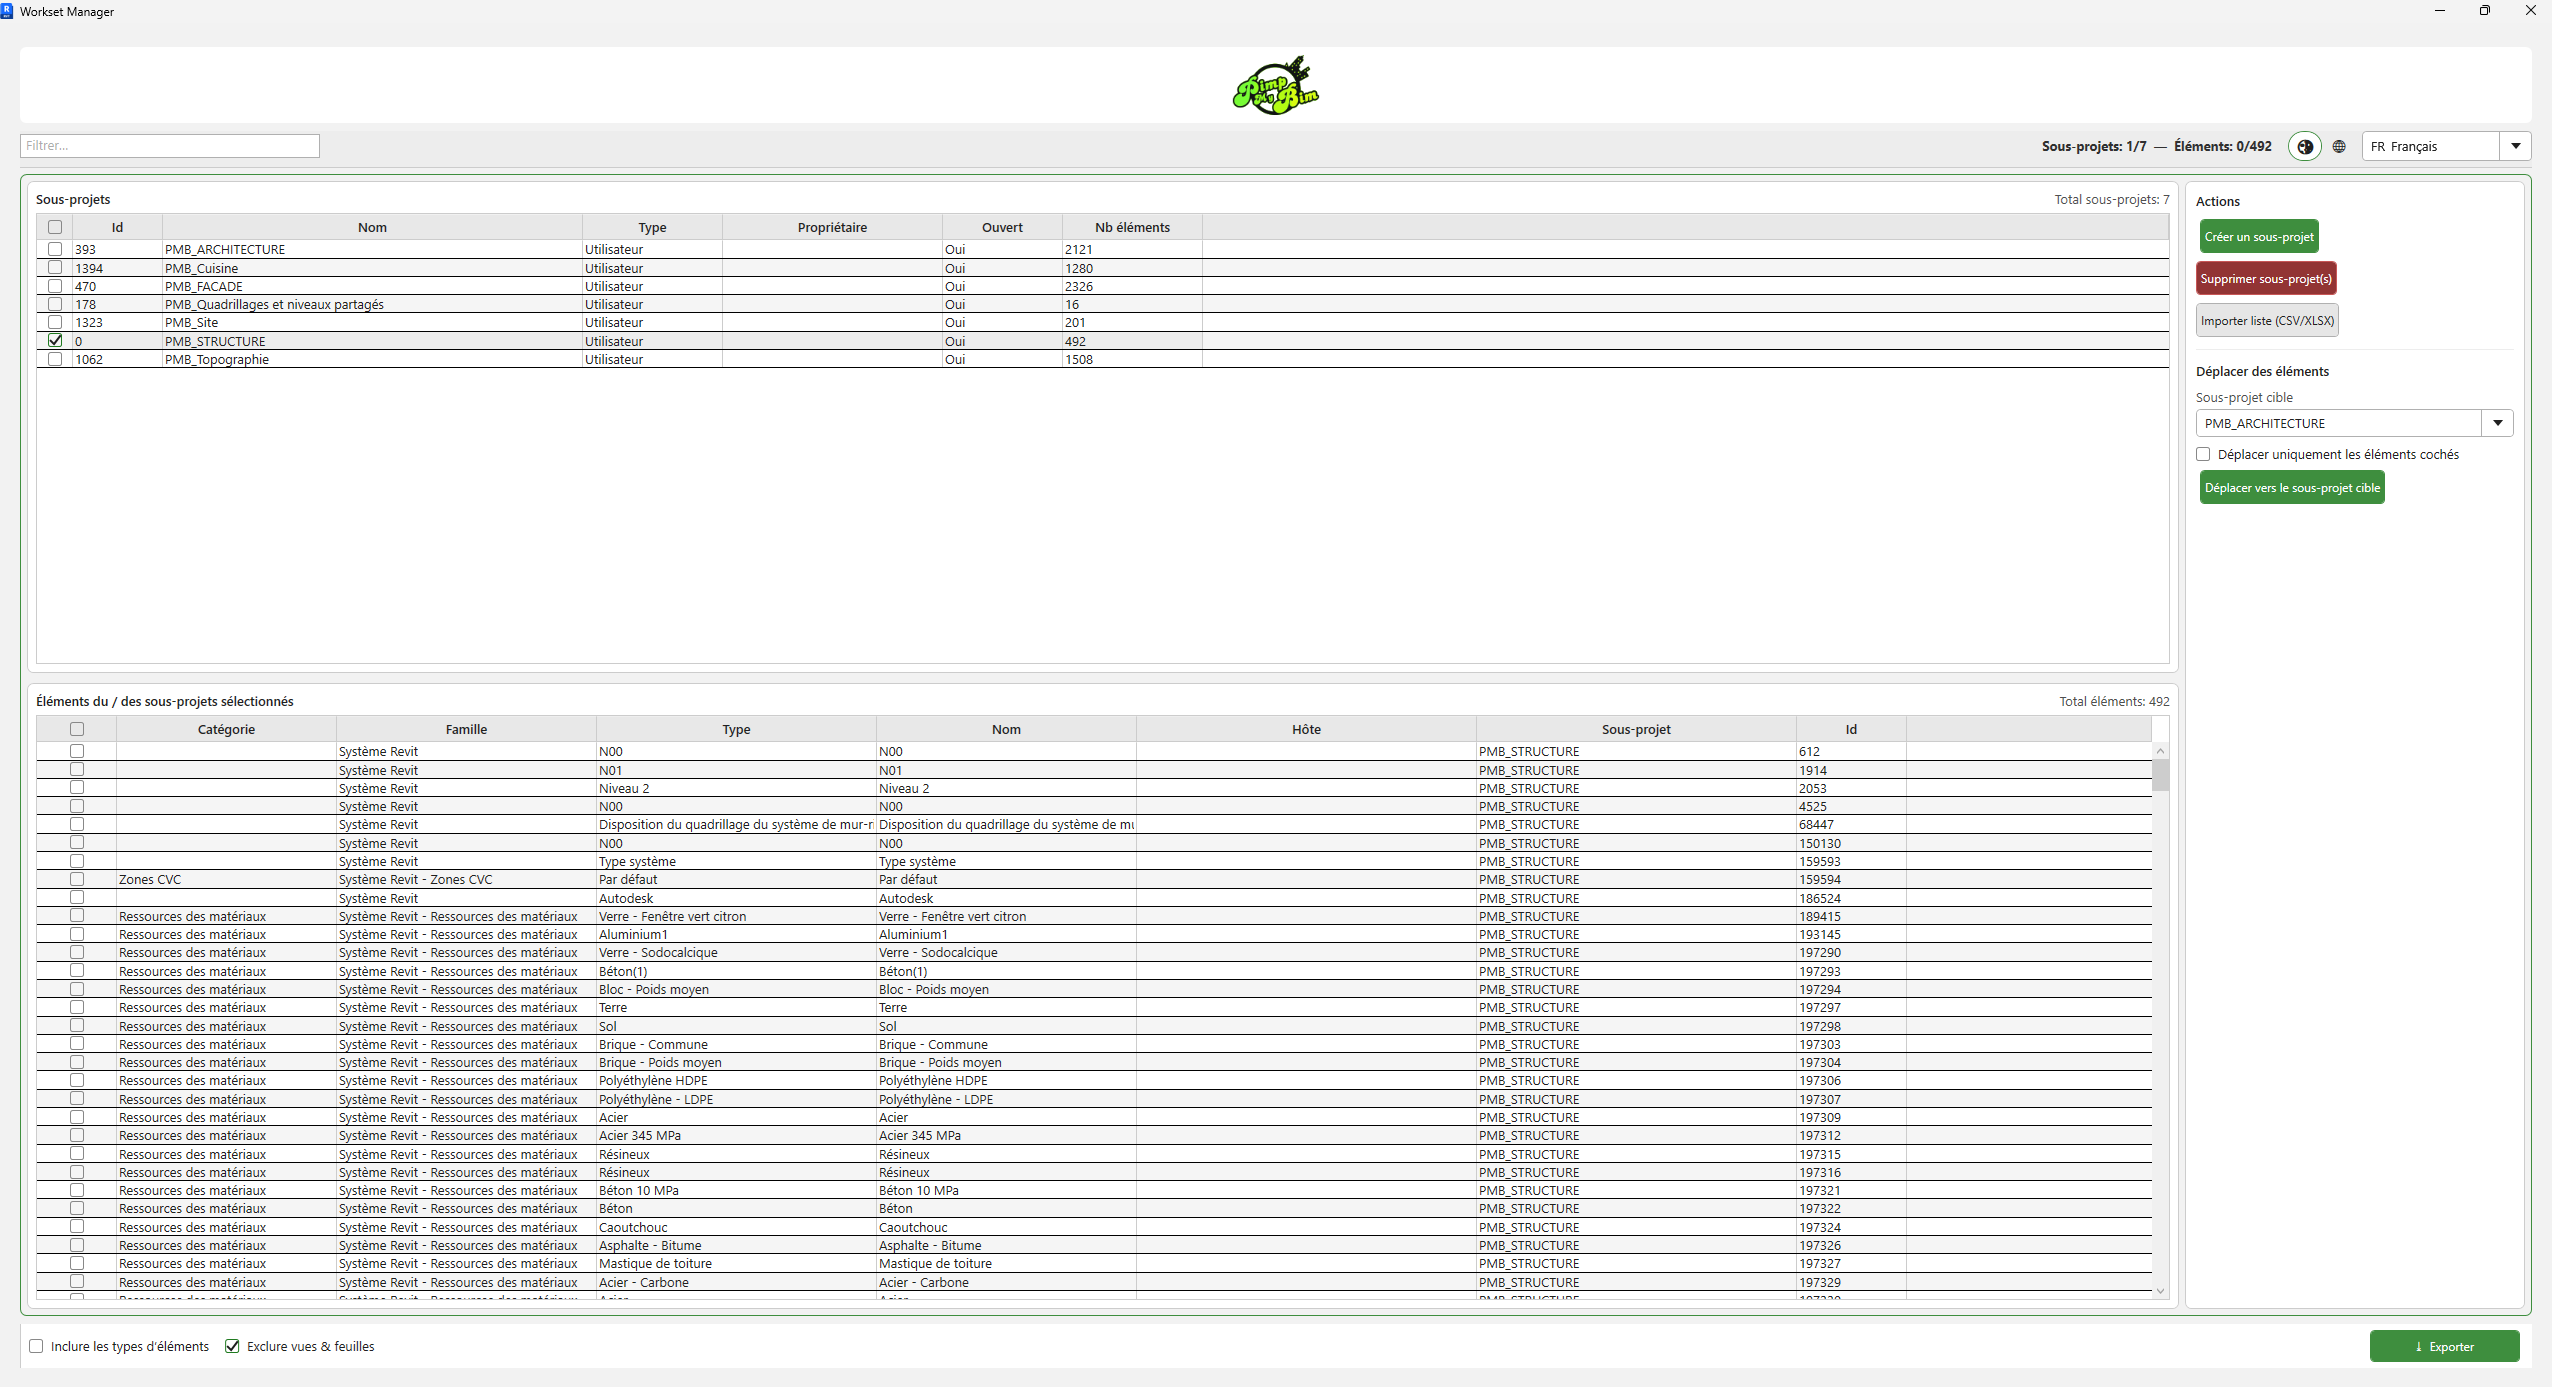Click Éléments: 0/492 counter
The image size is (2552, 1387).
(x=2223, y=146)
